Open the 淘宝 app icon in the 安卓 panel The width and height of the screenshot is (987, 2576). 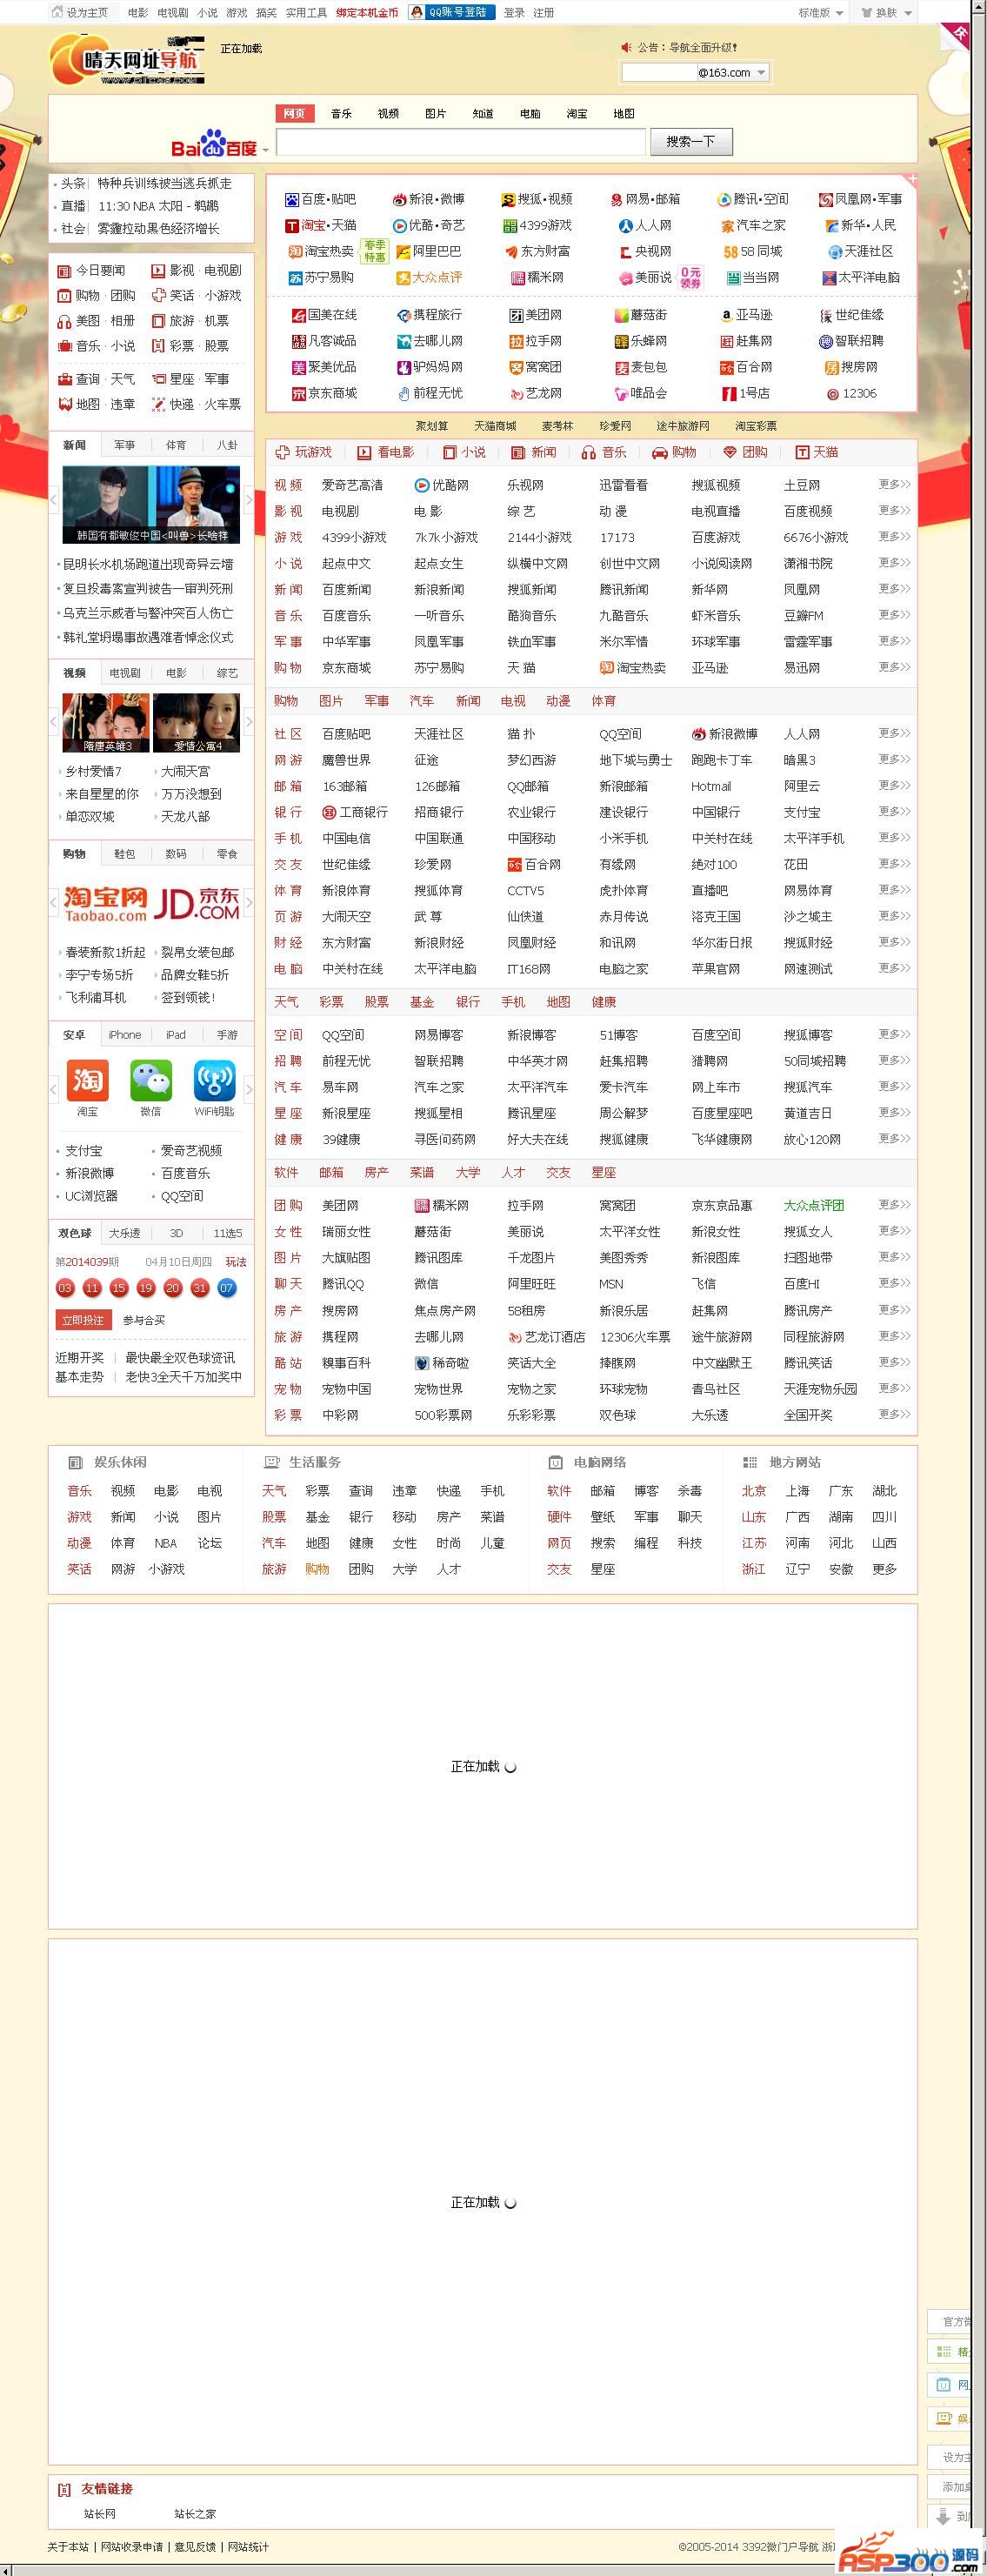87,1080
